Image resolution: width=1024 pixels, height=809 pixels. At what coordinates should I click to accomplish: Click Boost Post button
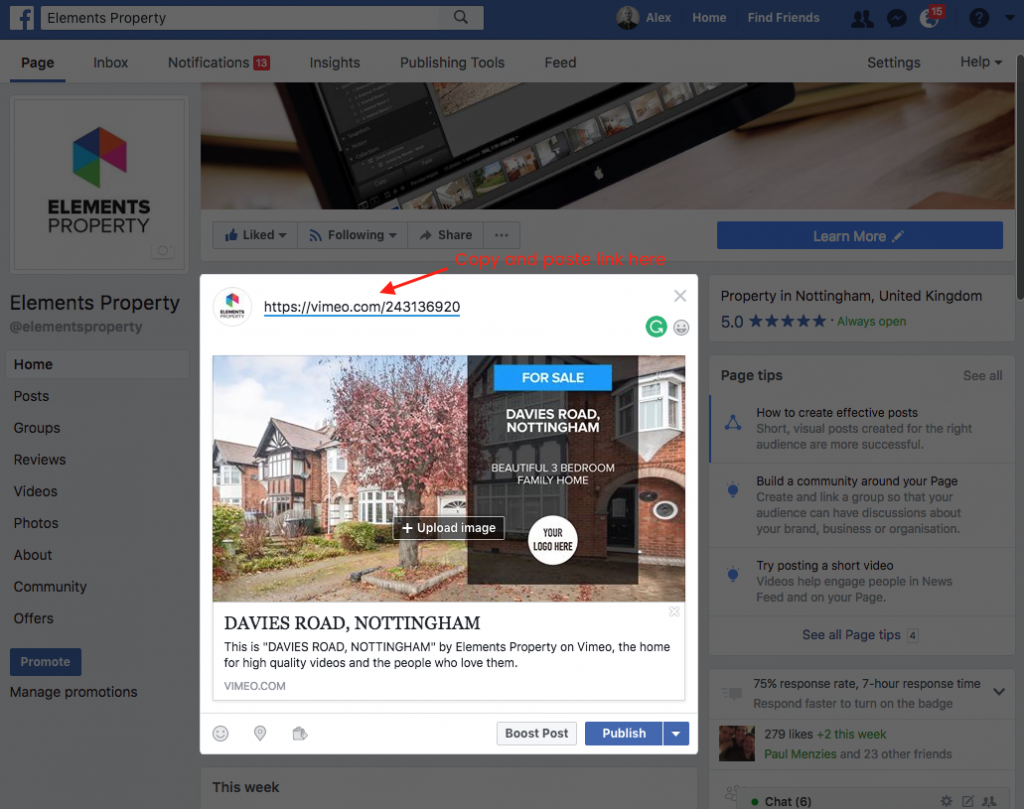point(536,733)
